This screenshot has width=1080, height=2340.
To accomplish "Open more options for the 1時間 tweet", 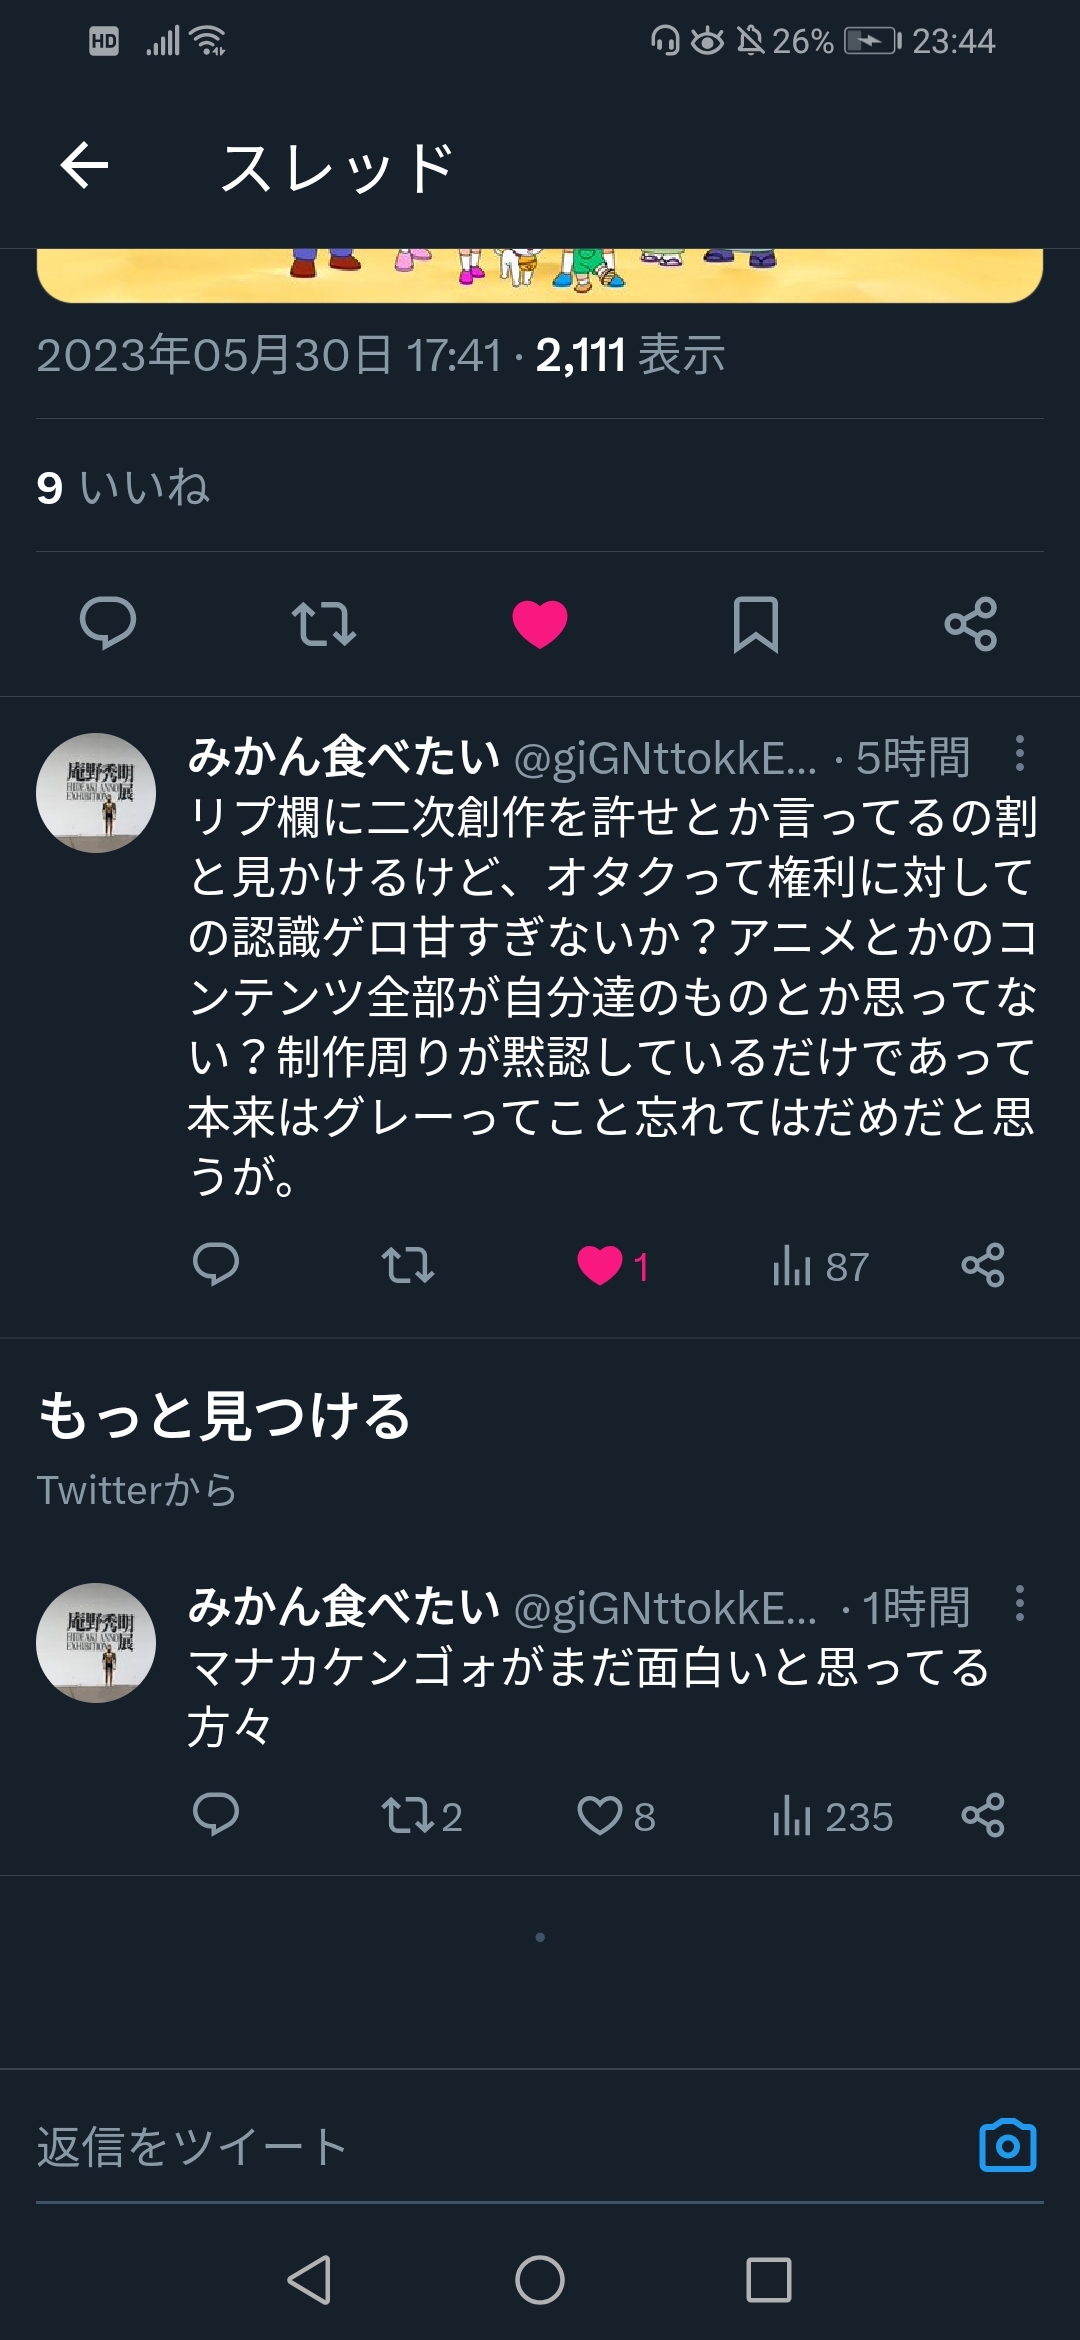I will click(1019, 1603).
